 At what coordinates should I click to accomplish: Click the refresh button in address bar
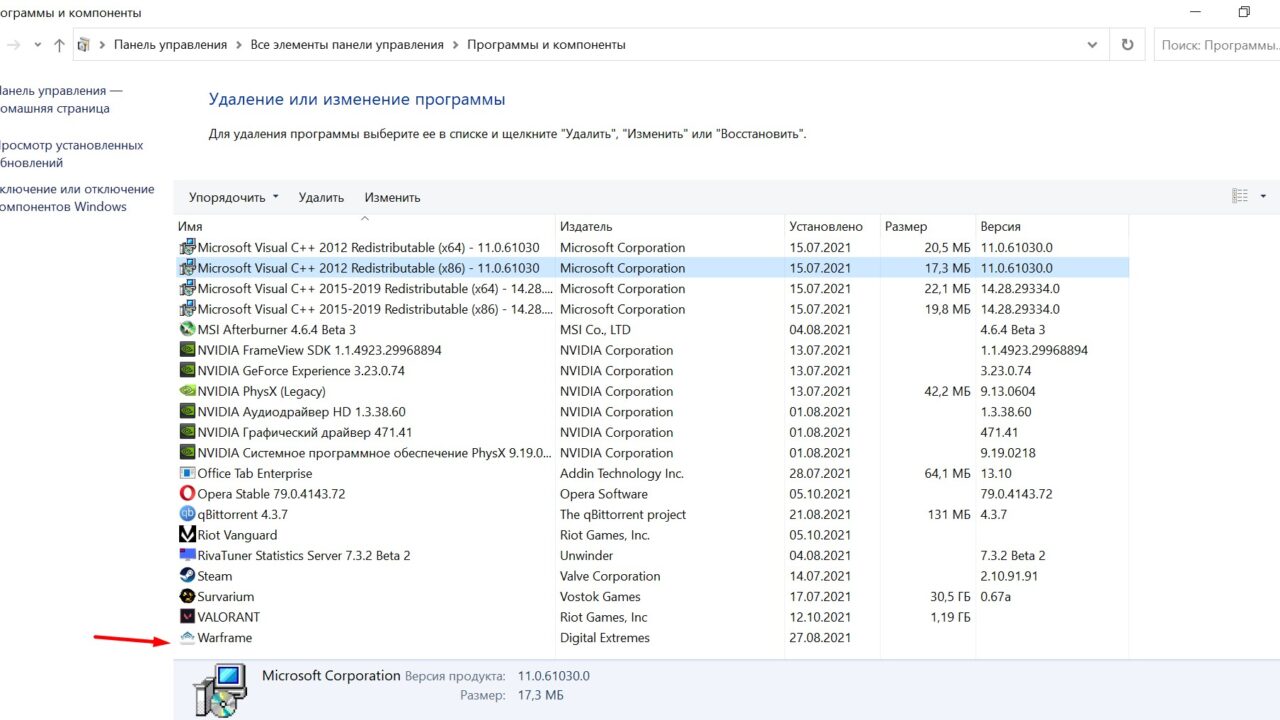[1127, 45]
